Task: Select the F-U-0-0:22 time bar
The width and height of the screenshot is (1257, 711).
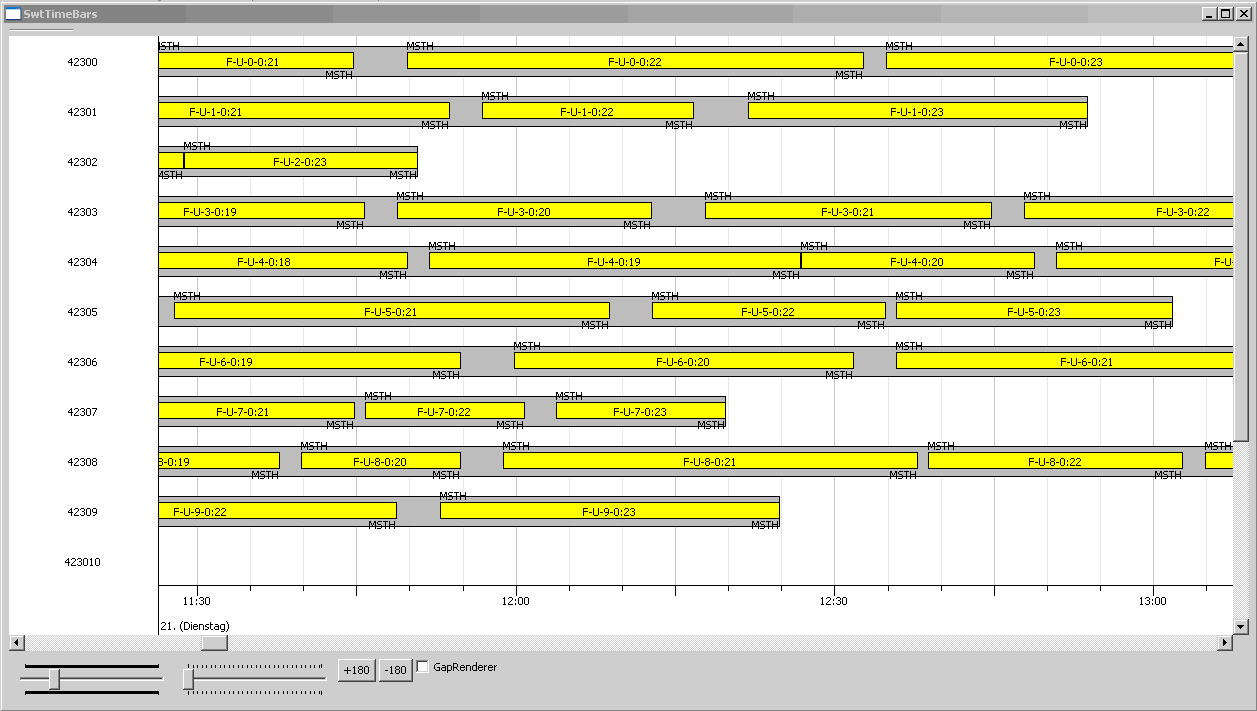Action: click(635, 61)
